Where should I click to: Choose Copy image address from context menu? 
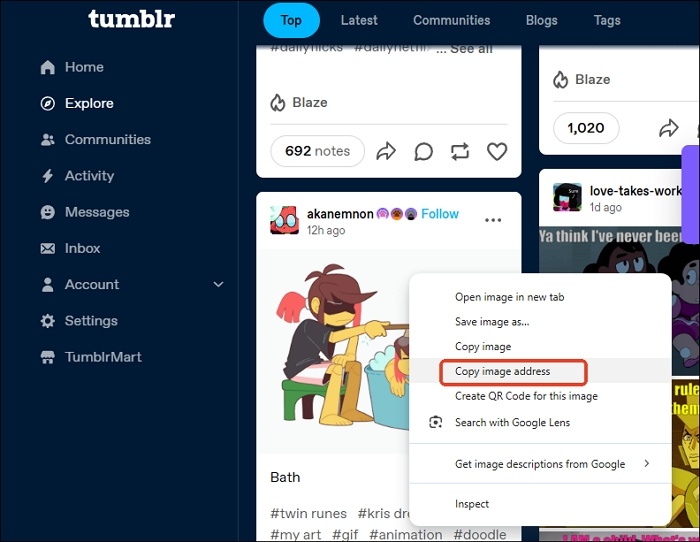503,371
